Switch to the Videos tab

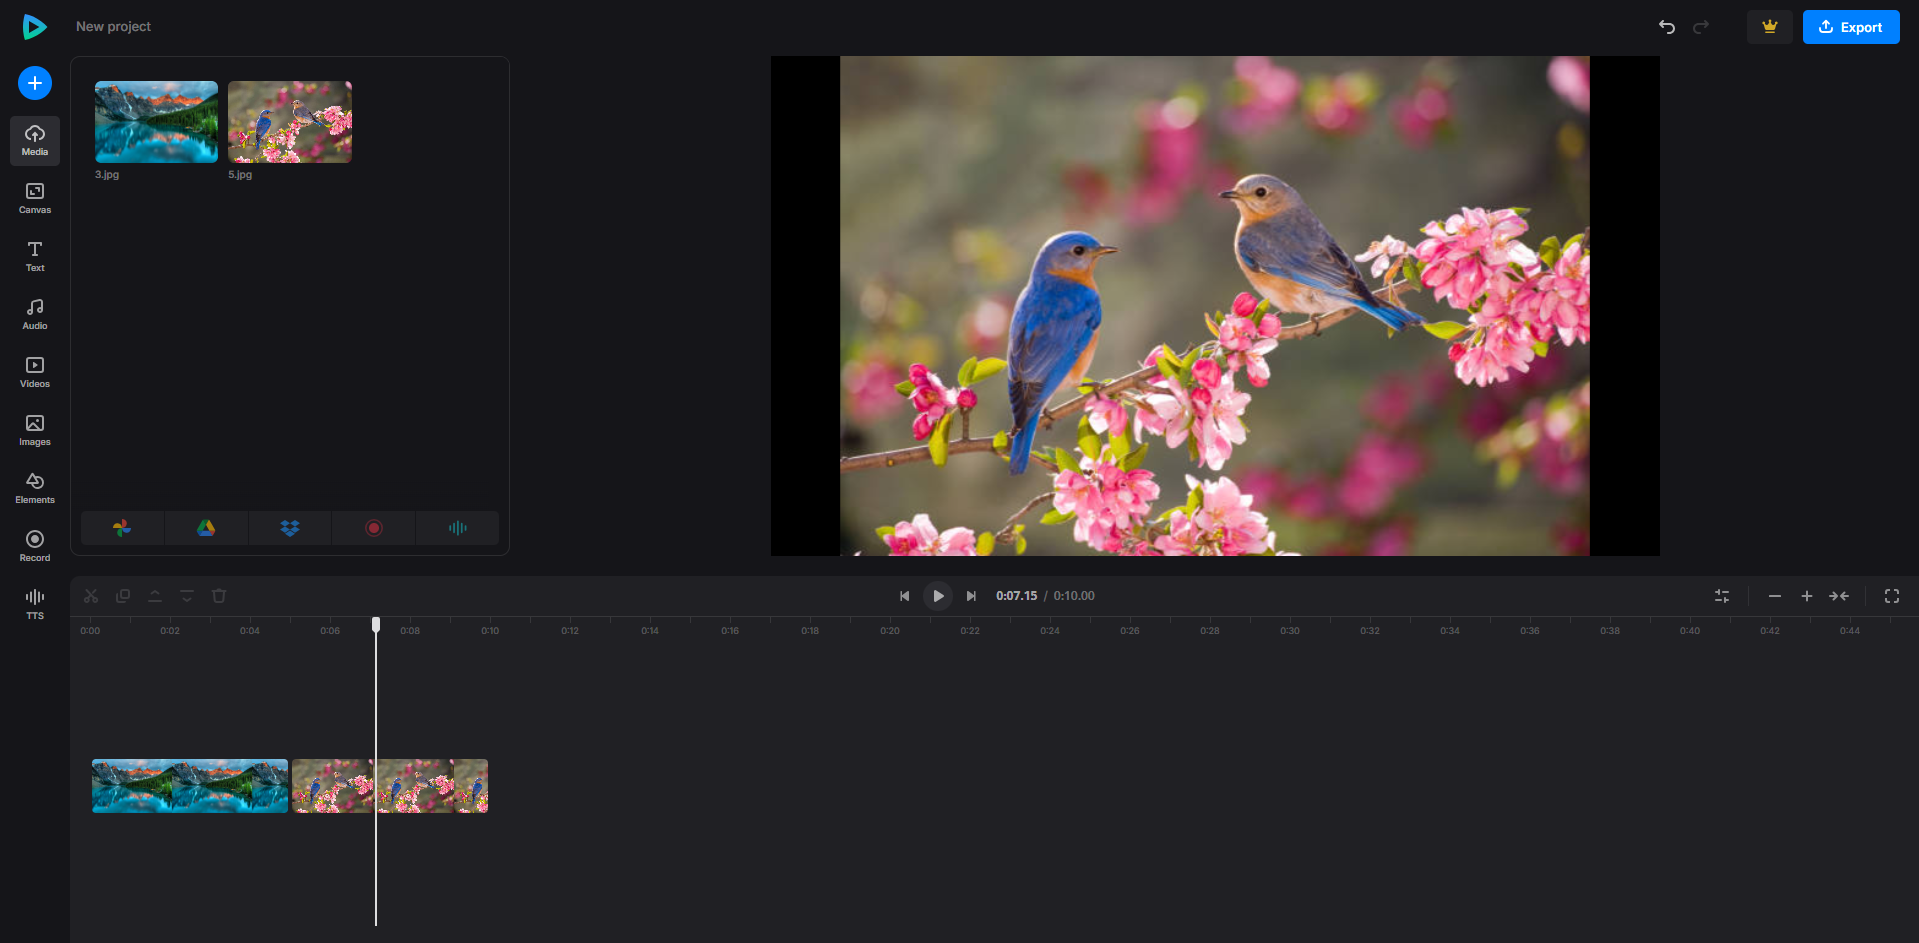pyautogui.click(x=34, y=371)
